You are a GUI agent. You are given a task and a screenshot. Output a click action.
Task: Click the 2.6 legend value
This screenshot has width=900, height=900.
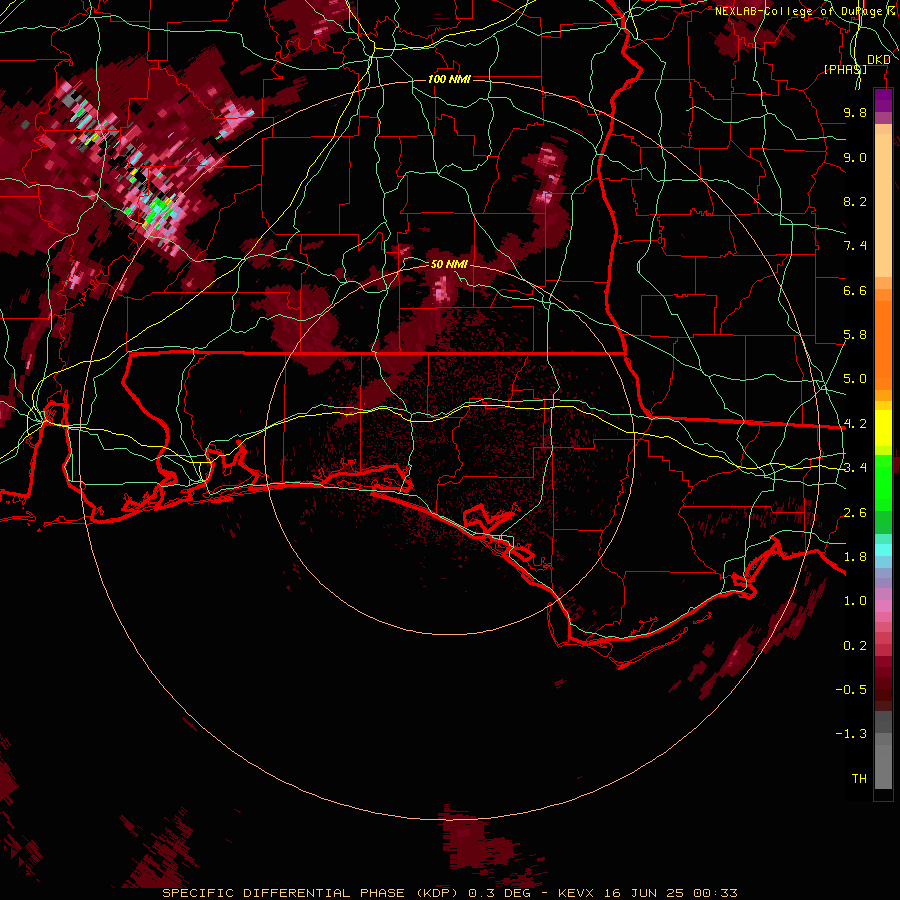(855, 513)
